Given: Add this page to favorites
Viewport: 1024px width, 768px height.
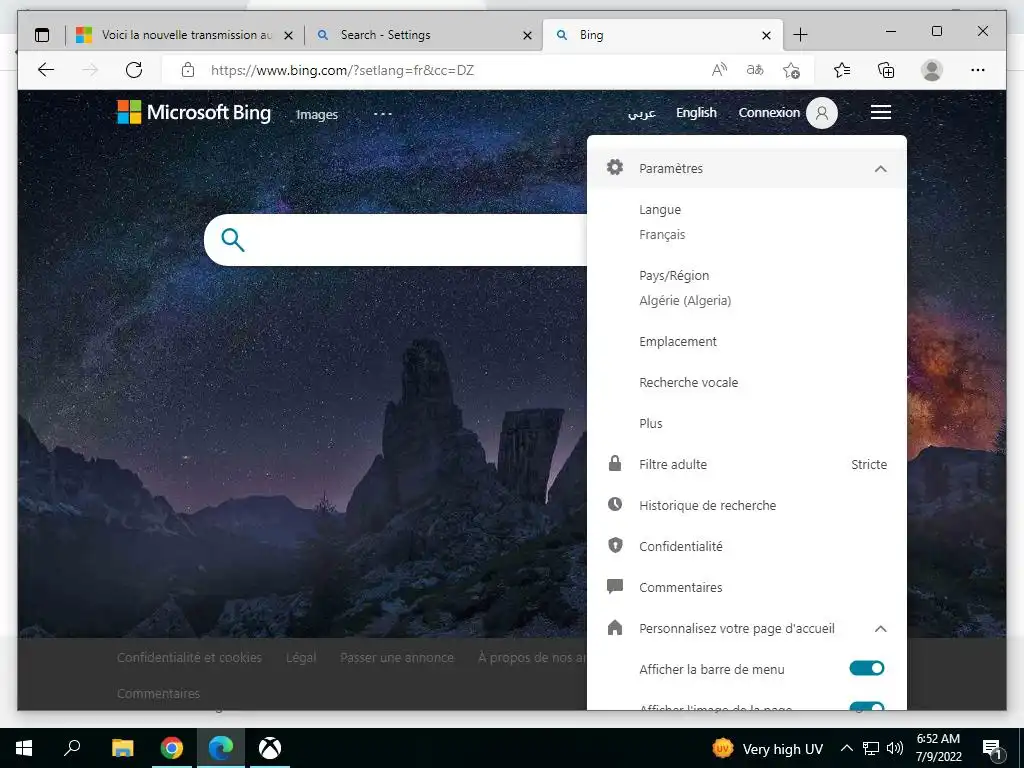Looking at the screenshot, I should pos(792,70).
